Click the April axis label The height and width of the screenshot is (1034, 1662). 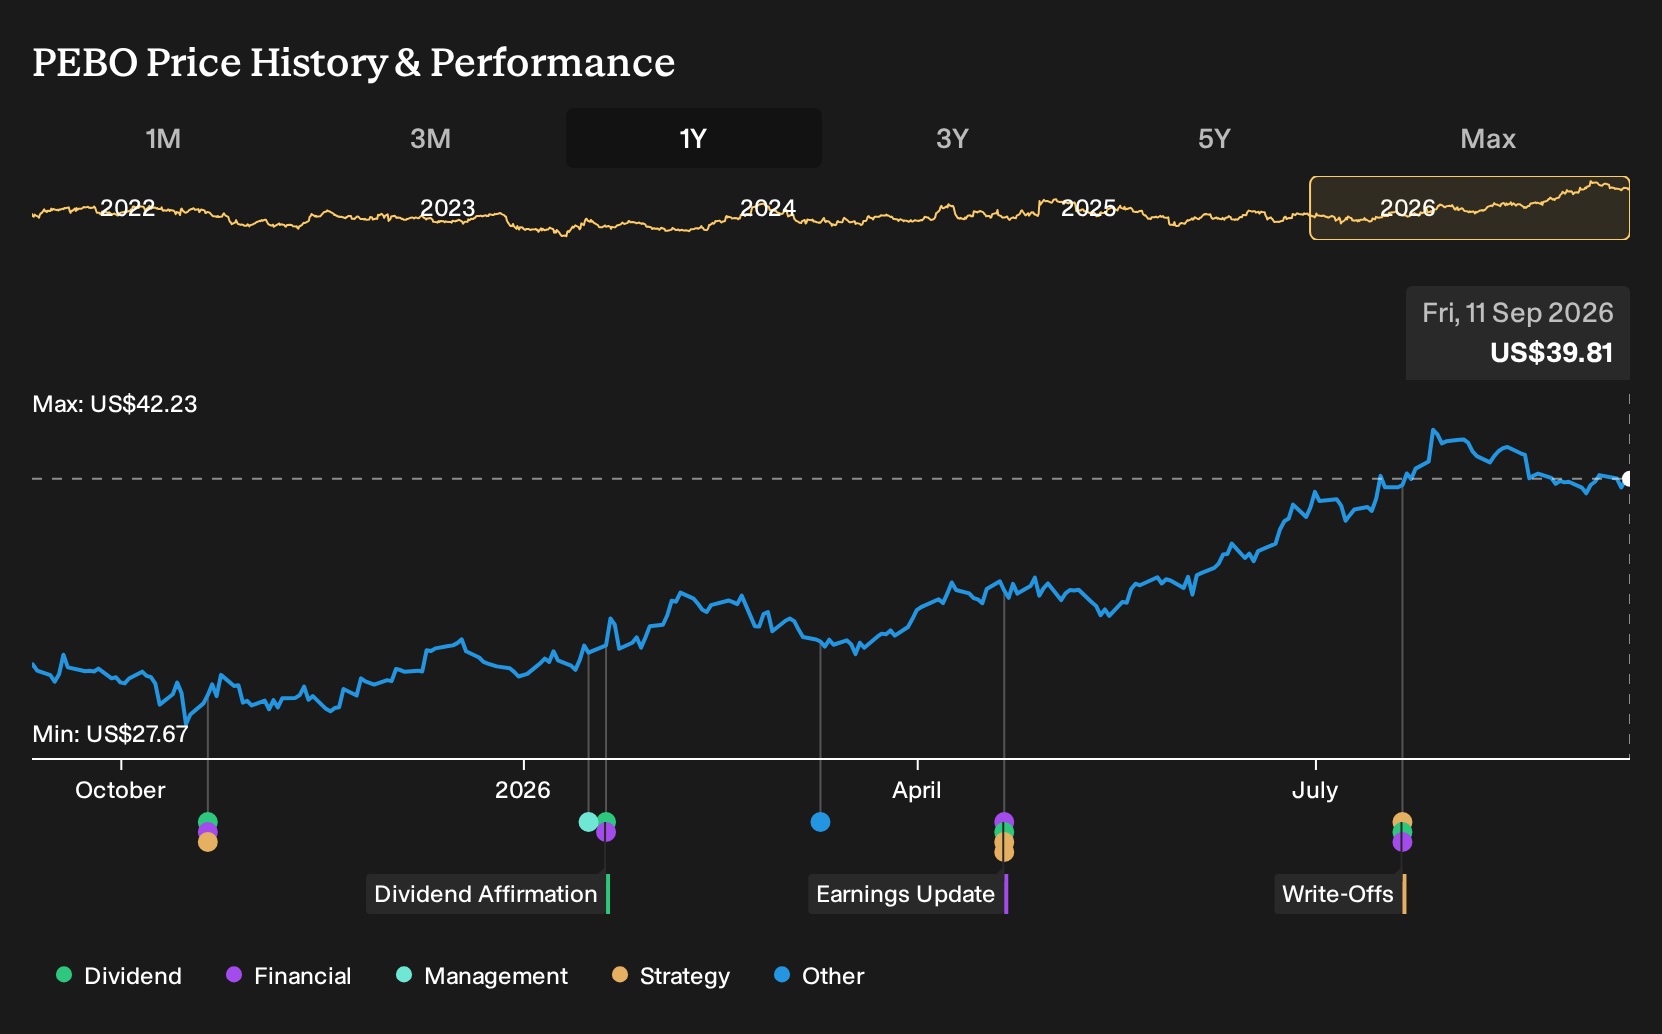click(917, 790)
